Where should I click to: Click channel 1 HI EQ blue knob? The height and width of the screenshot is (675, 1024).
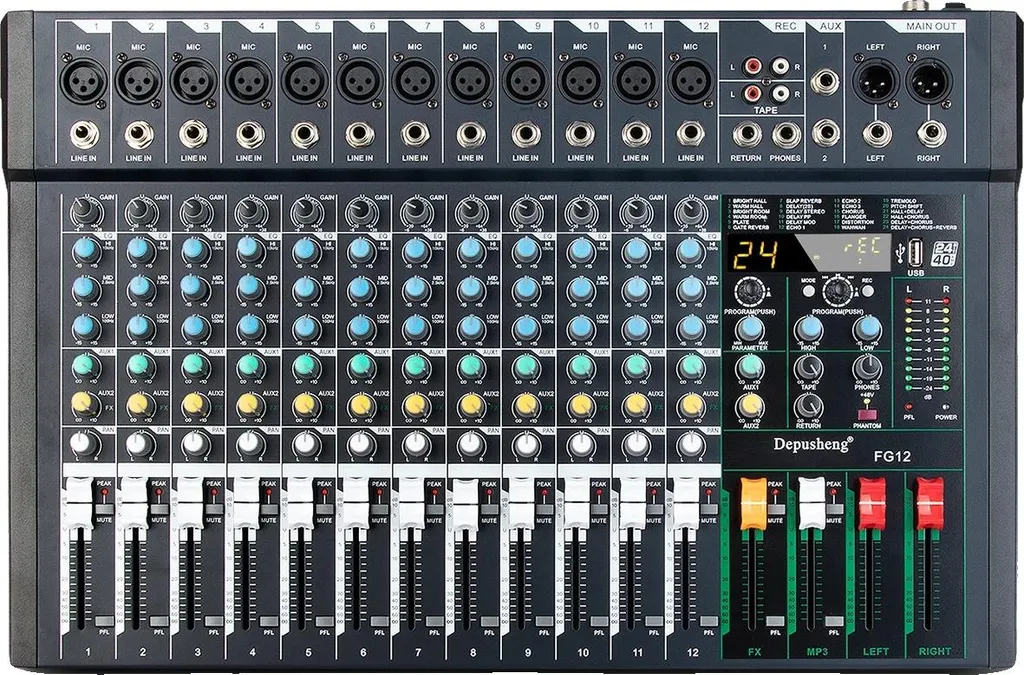tap(84, 251)
